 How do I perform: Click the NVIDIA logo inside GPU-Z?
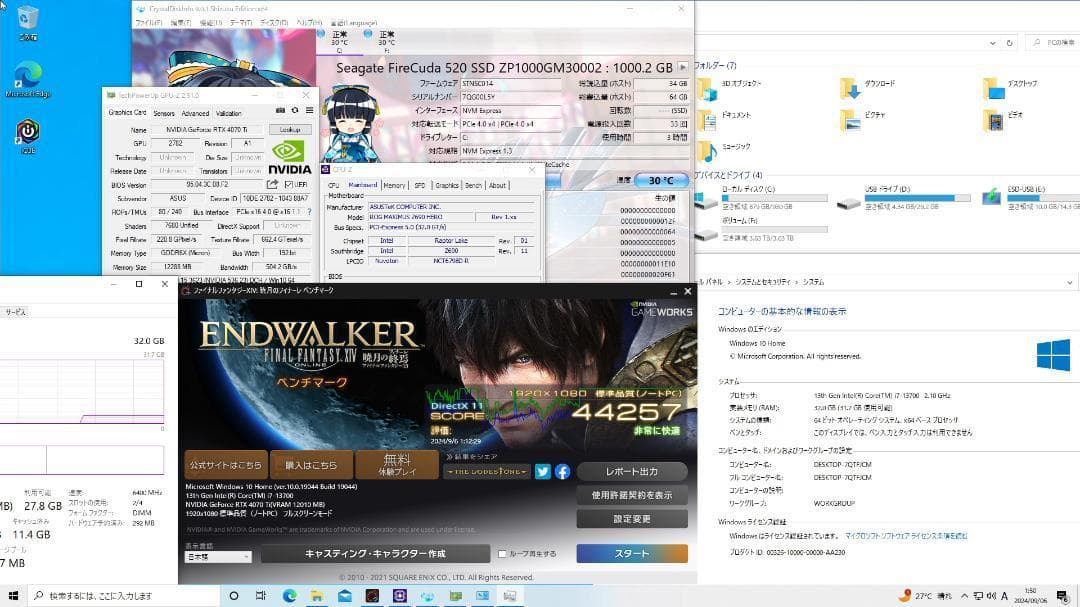(x=288, y=157)
